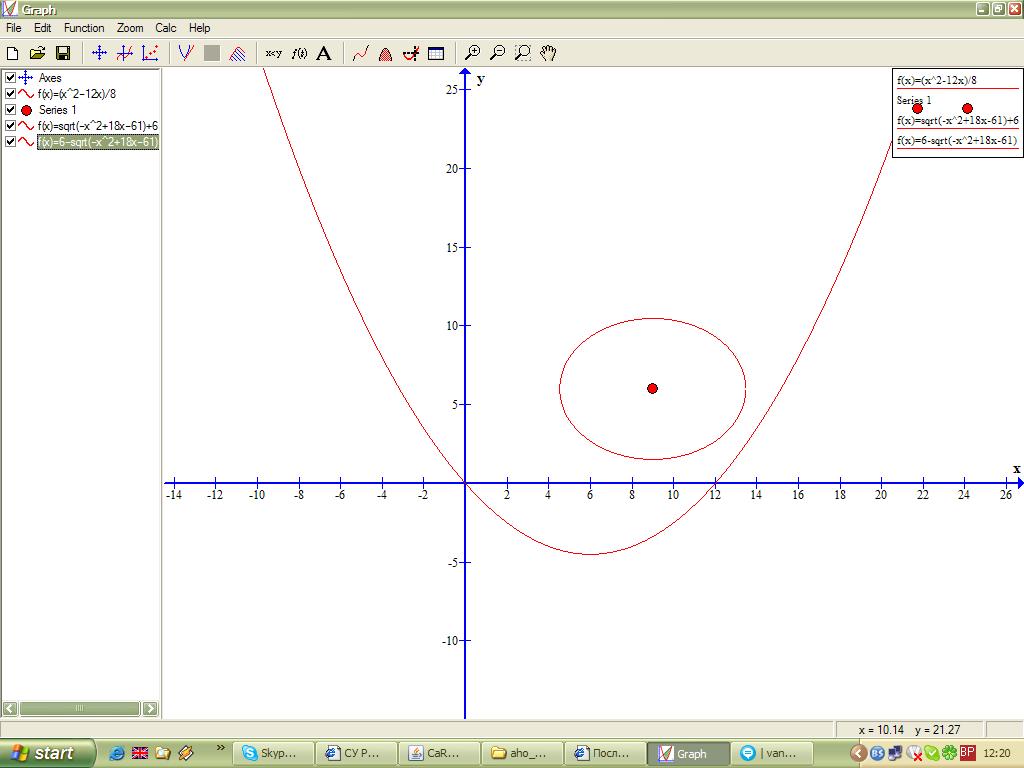Screen dimensions: 1024x768
Task: Uncheck the Axes visibility checkbox
Action: pyautogui.click(x=10, y=78)
